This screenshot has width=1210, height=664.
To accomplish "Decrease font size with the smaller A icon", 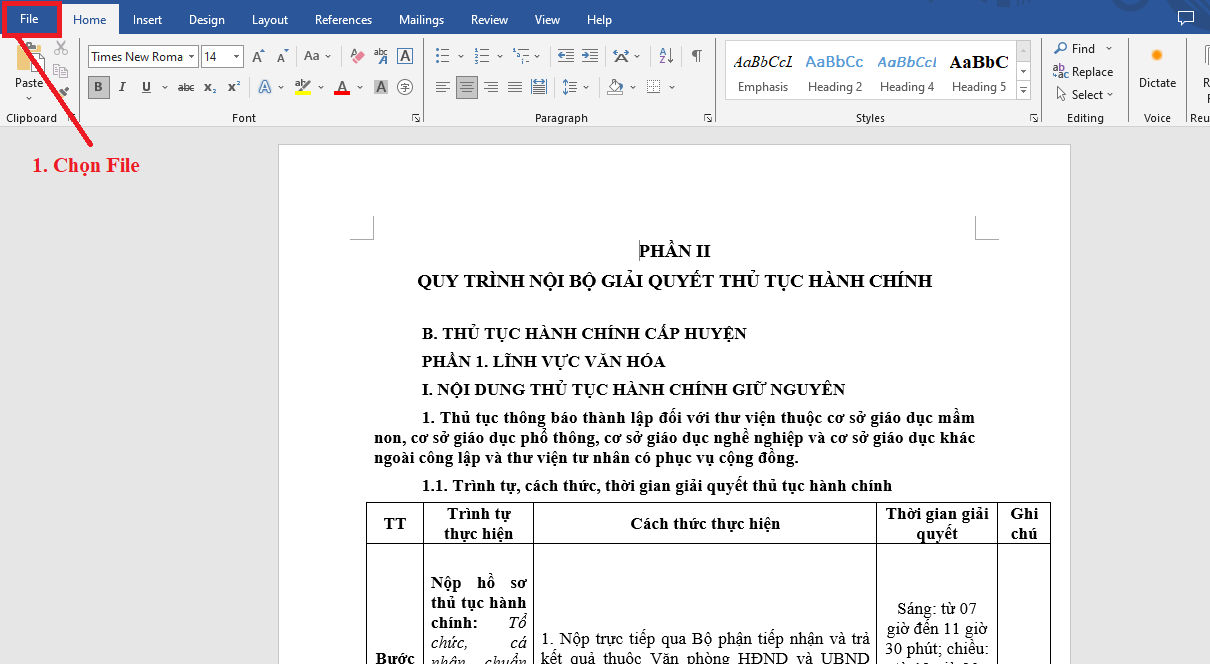I will (x=281, y=56).
